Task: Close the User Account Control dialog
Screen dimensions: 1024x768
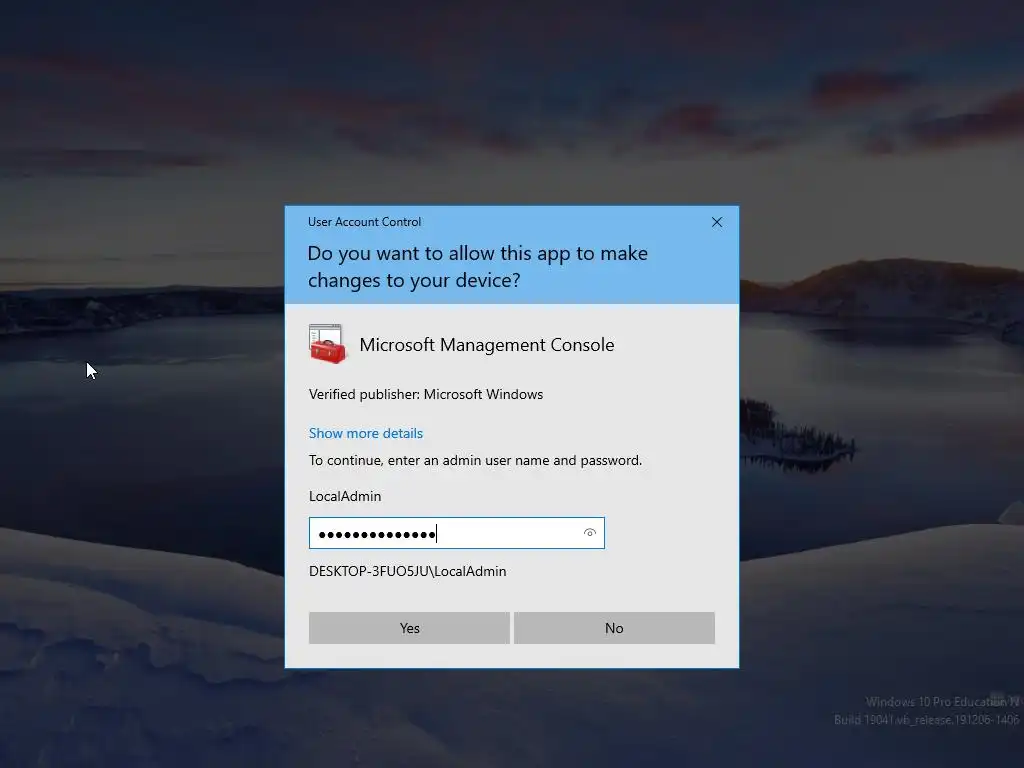Action: point(716,222)
